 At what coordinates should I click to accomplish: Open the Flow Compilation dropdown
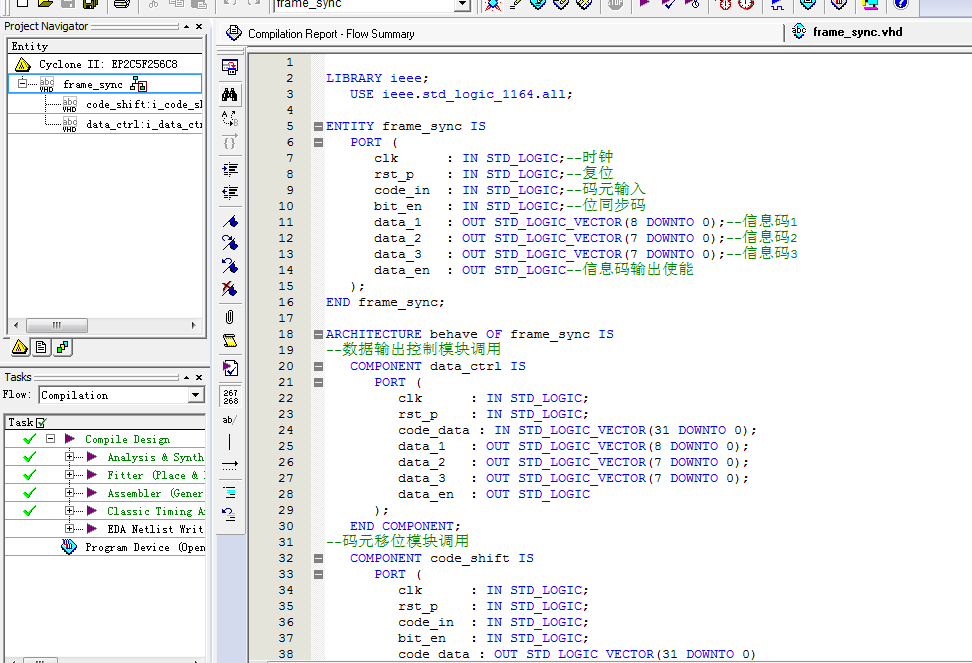pyautogui.click(x=196, y=395)
